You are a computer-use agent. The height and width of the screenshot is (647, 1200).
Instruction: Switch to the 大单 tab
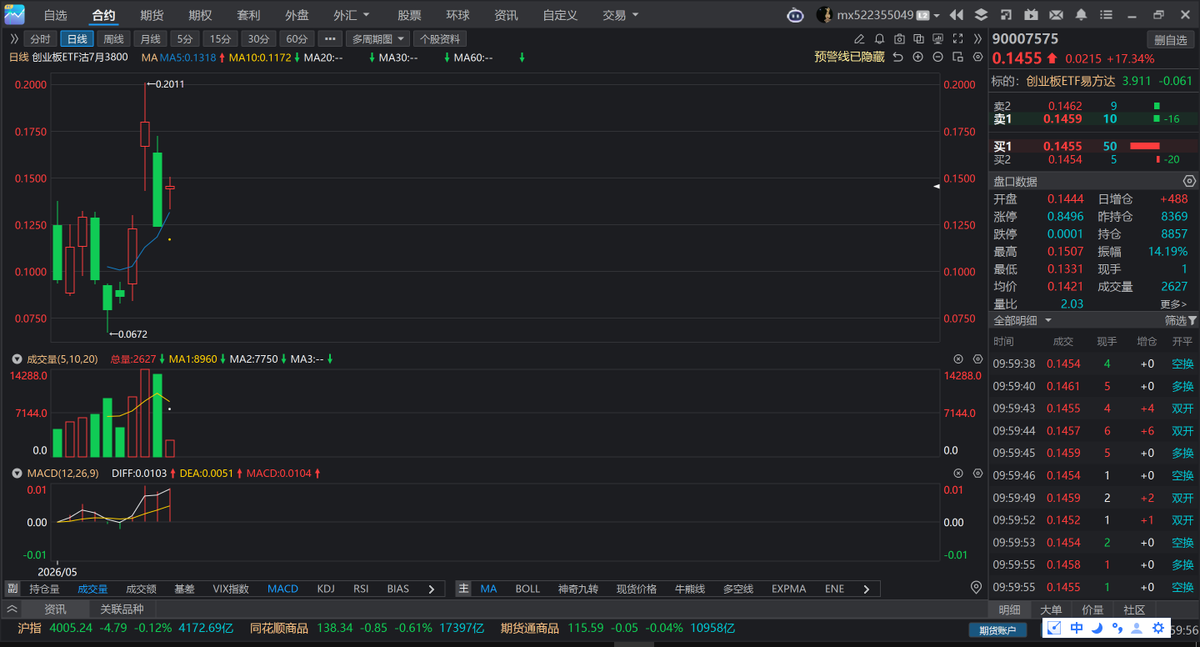pos(1051,609)
